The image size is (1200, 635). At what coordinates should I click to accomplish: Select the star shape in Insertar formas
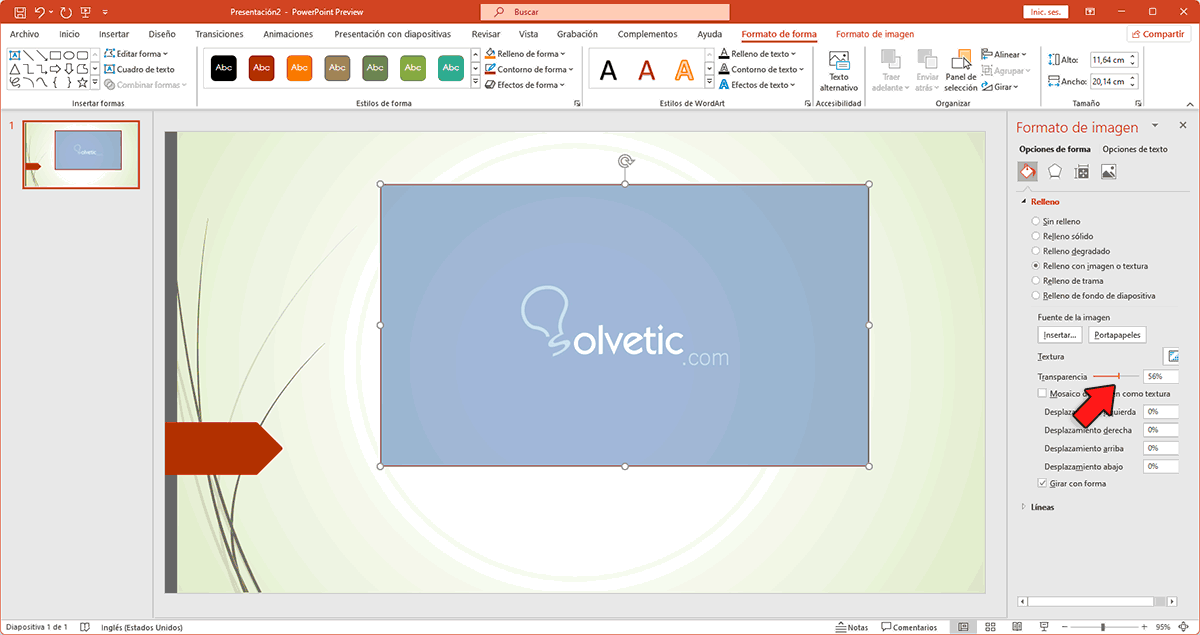82,82
